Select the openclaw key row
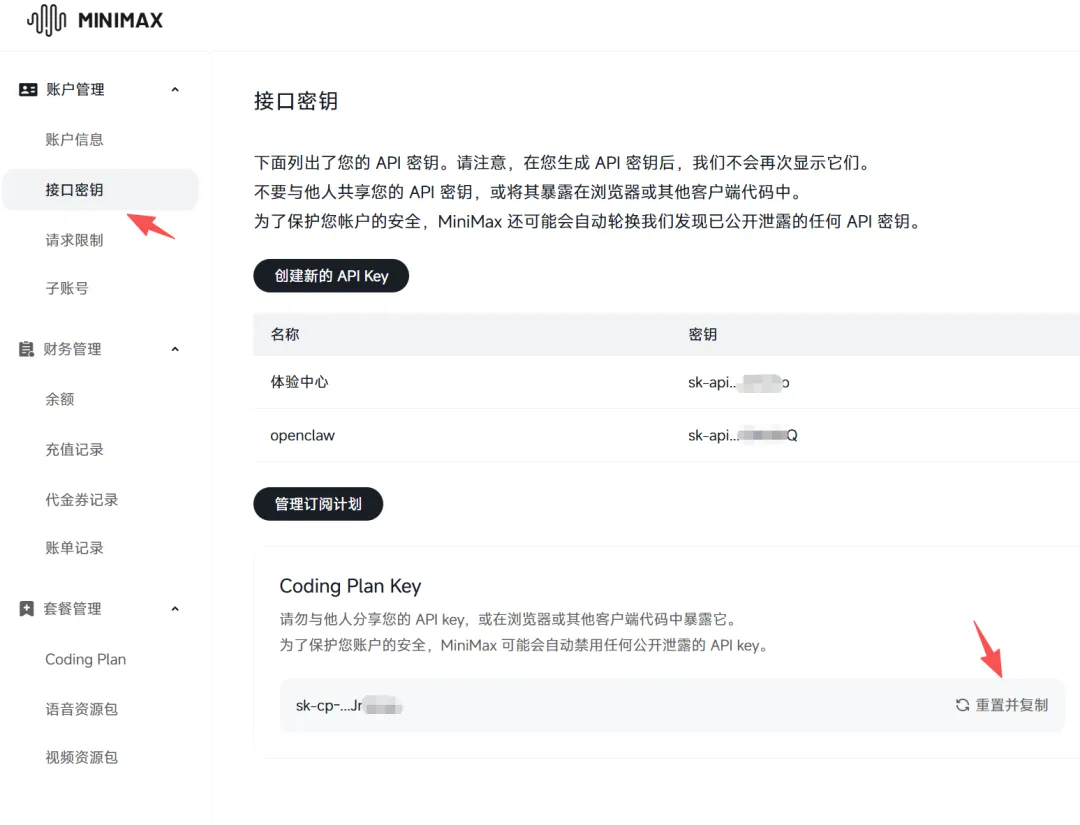 click(x=667, y=435)
